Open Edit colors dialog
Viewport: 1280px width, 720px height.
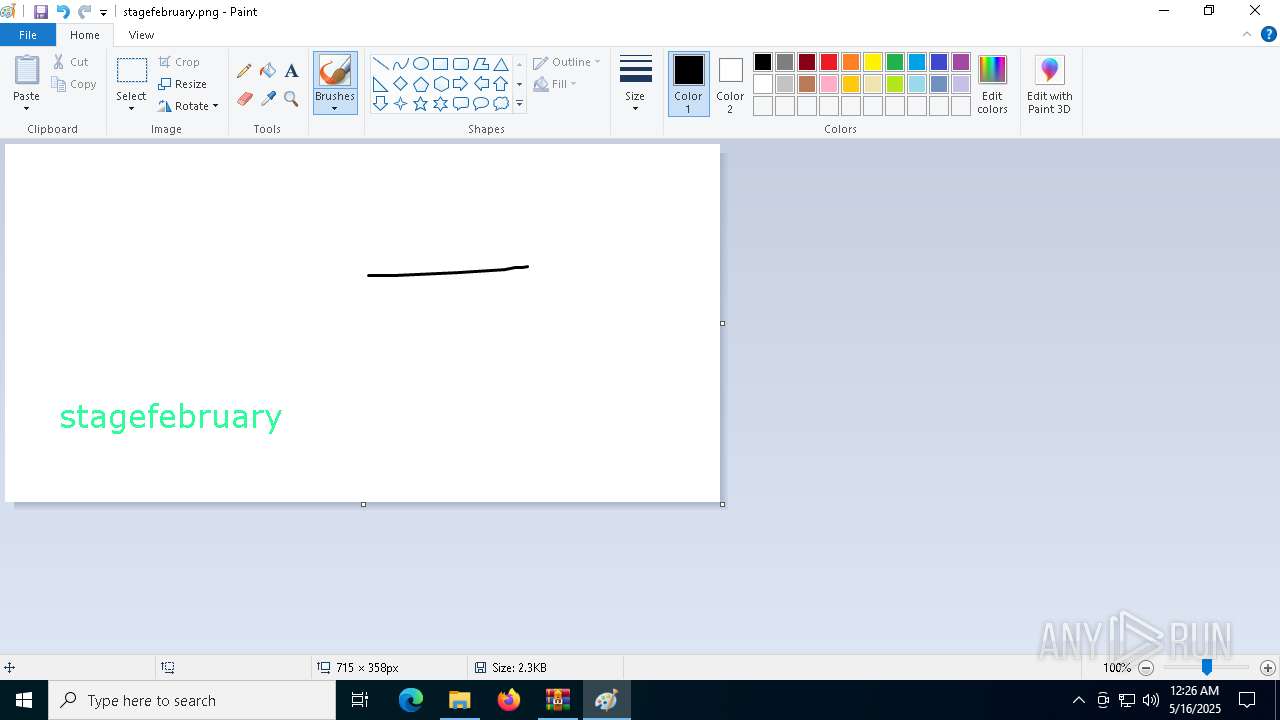pos(992,84)
